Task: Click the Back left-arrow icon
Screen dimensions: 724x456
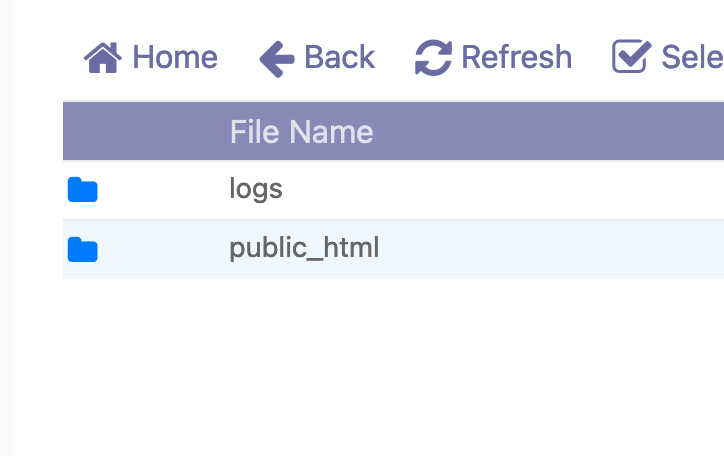Action: point(277,59)
